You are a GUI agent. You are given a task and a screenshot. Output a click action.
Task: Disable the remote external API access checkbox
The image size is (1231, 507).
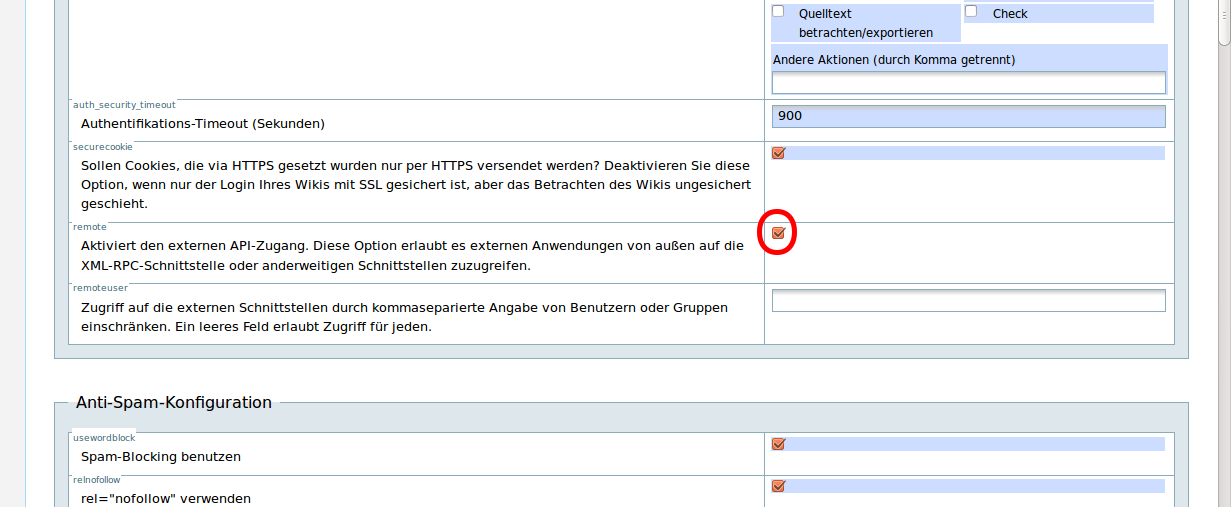coord(778,233)
